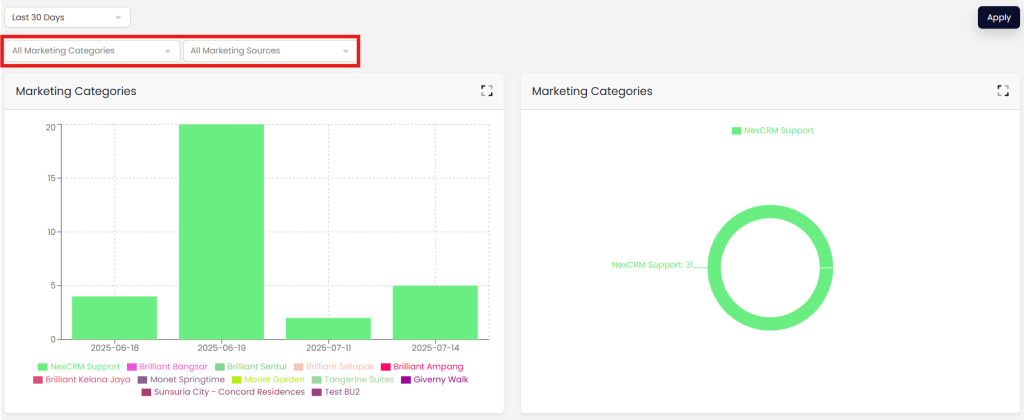Click Brilliant Kelana Jaya legend swatch
The height and width of the screenshot is (420, 1024).
(x=38, y=380)
